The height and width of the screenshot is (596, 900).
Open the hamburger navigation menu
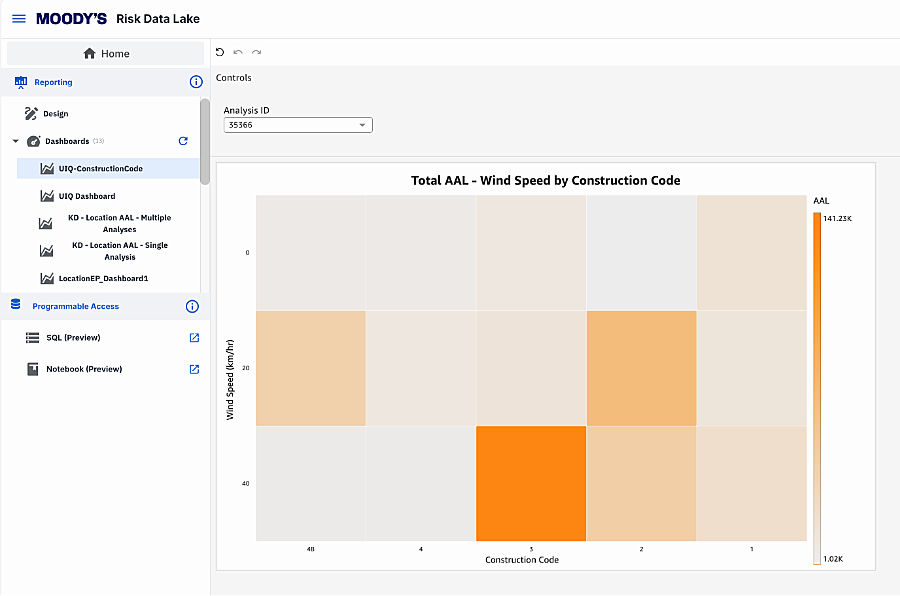pos(19,19)
